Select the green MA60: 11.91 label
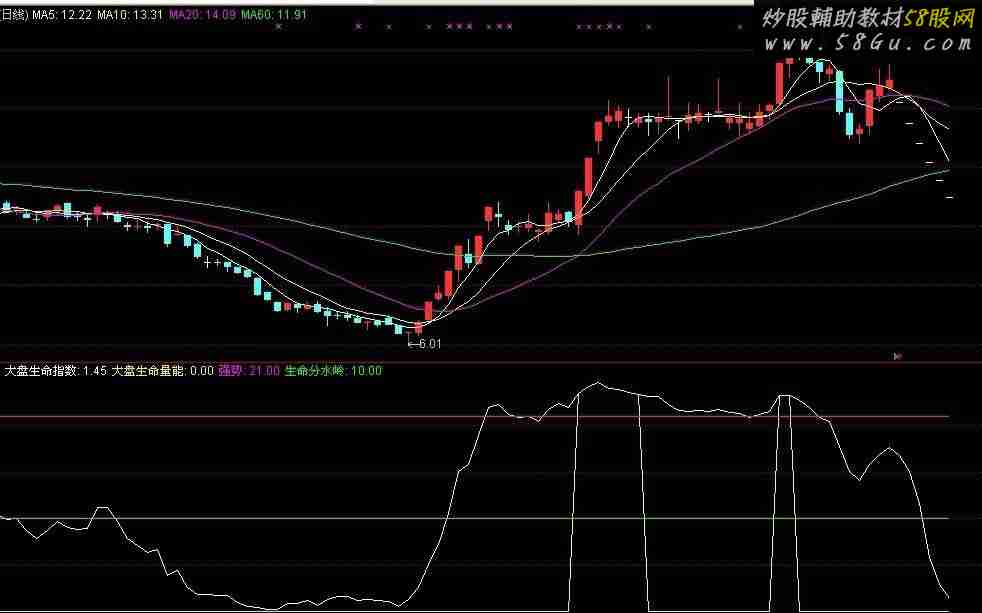 click(x=274, y=14)
